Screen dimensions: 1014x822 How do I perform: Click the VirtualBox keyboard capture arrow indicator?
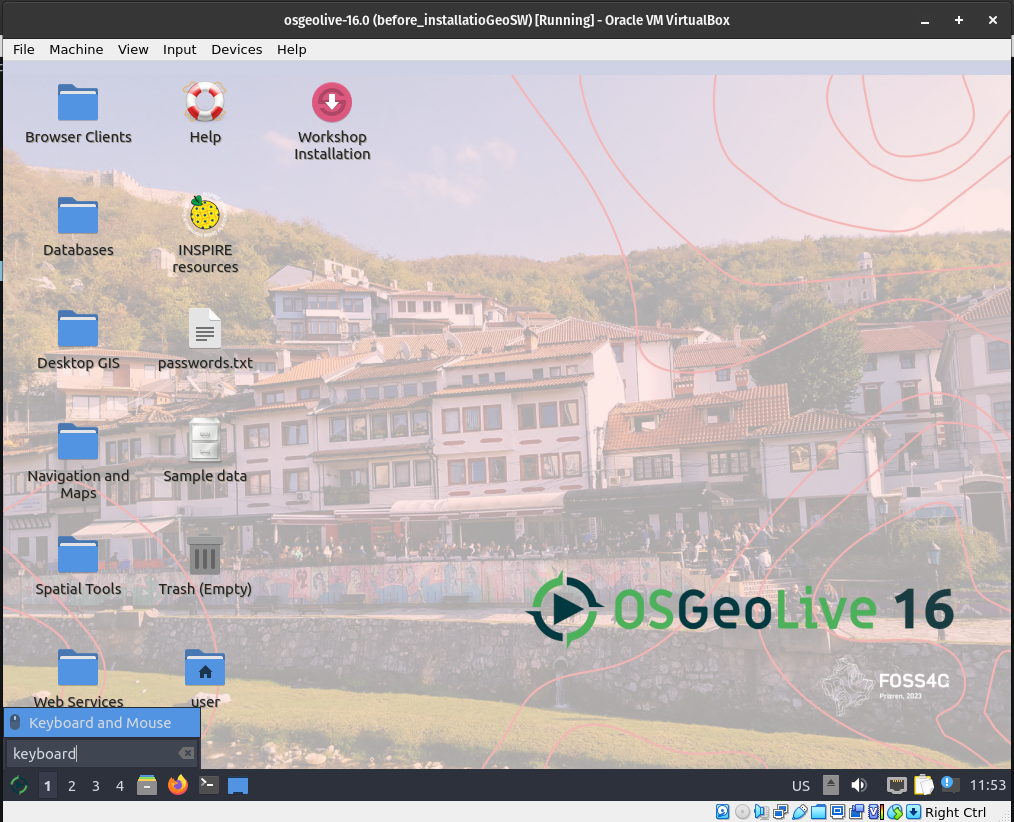click(913, 812)
